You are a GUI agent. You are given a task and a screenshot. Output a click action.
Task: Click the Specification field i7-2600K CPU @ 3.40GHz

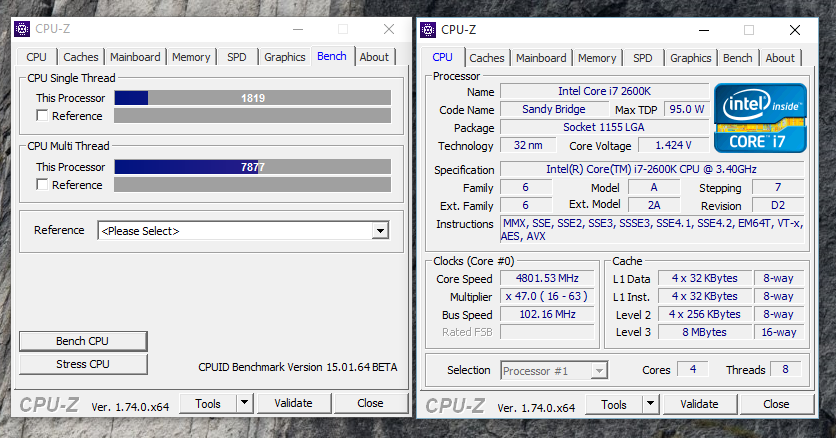(x=652, y=169)
